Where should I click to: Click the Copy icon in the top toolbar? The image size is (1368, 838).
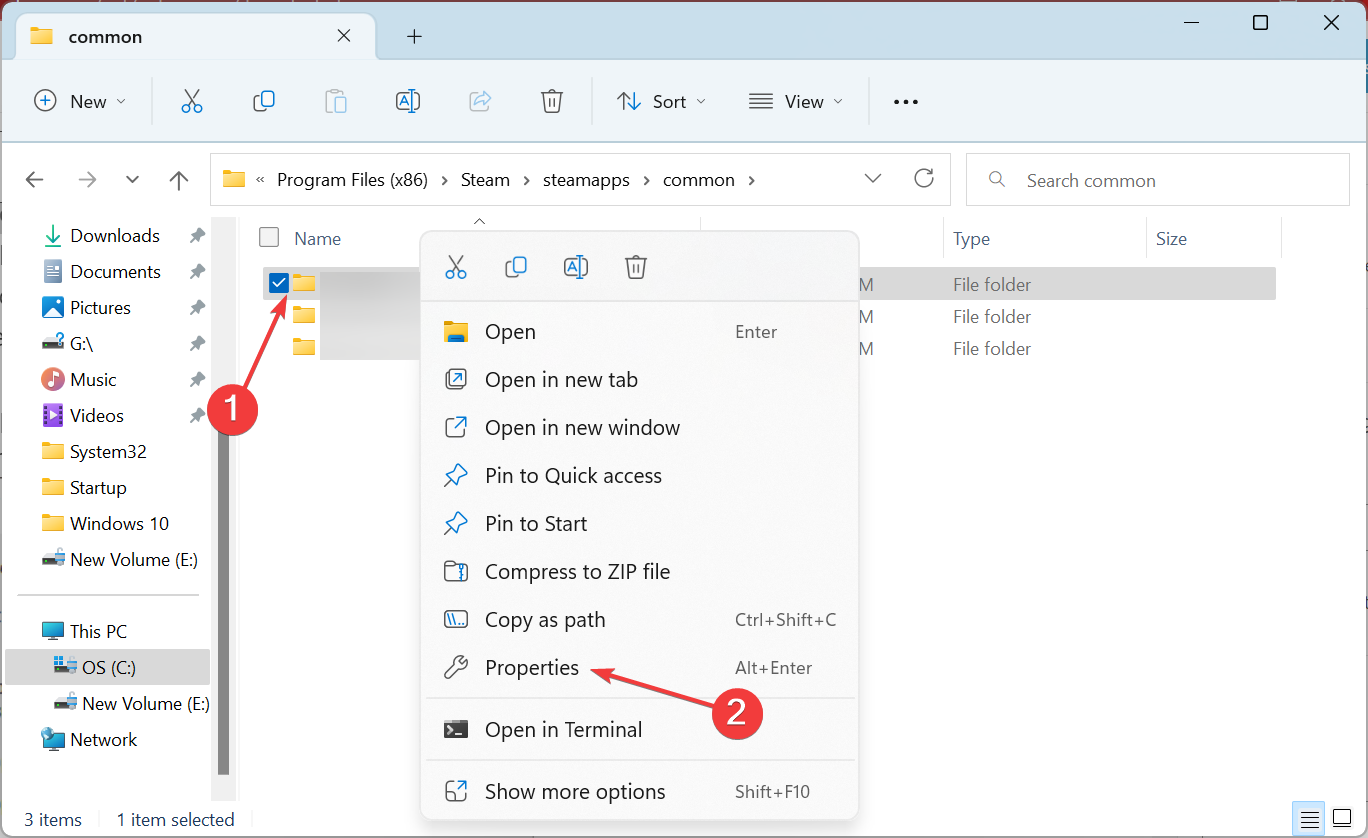click(264, 101)
